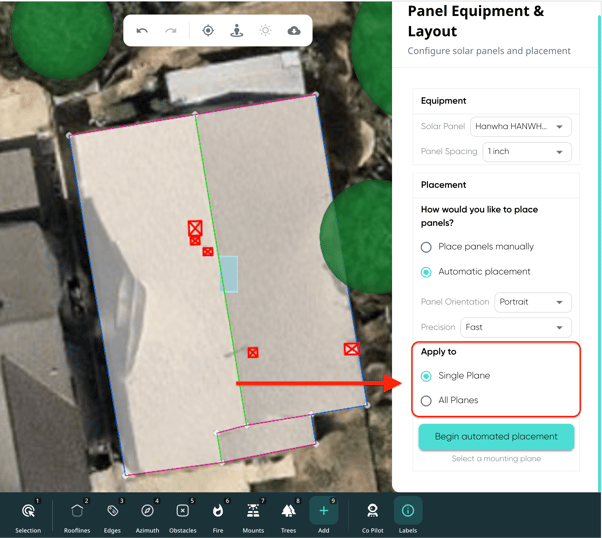Click the recenter target icon
The width and height of the screenshot is (602, 538).
208,31
